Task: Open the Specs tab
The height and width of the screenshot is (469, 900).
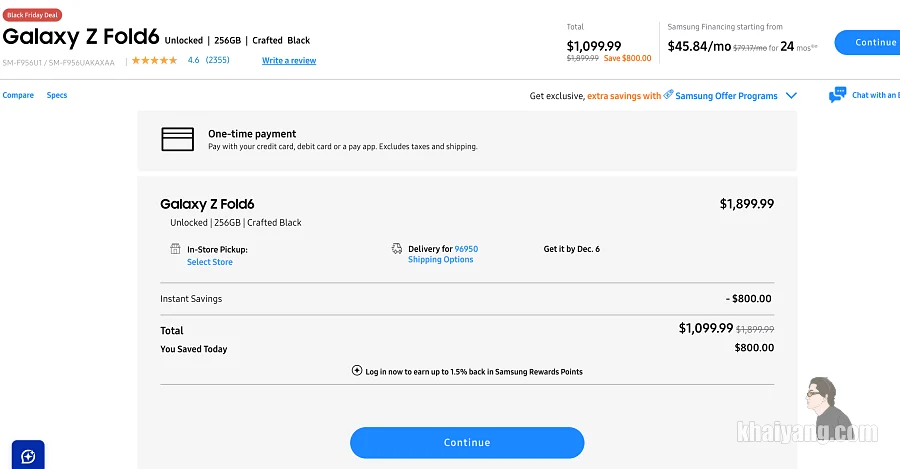Action: coord(57,95)
